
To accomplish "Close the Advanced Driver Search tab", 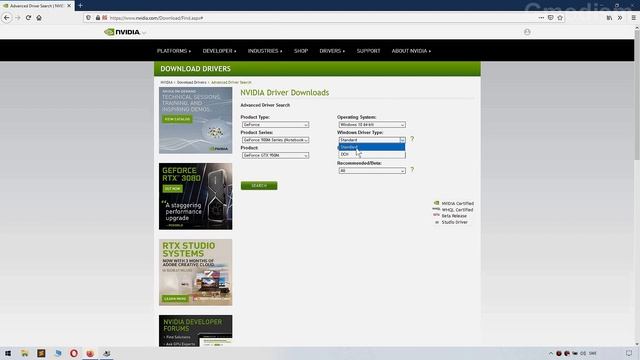I will click(x=69, y=6).
